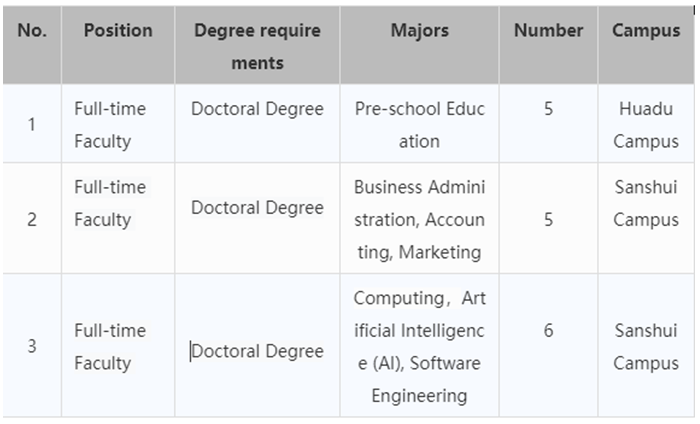Click the number 6 cell
Viewport: 700px width, 424px height.
549,345
